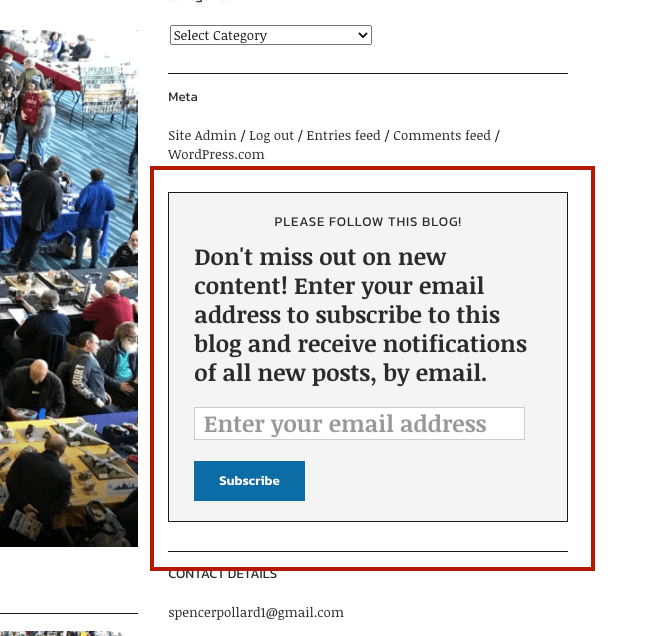
Task: Click the chevron arrow on the Category selector
Action: coord(363,35)
